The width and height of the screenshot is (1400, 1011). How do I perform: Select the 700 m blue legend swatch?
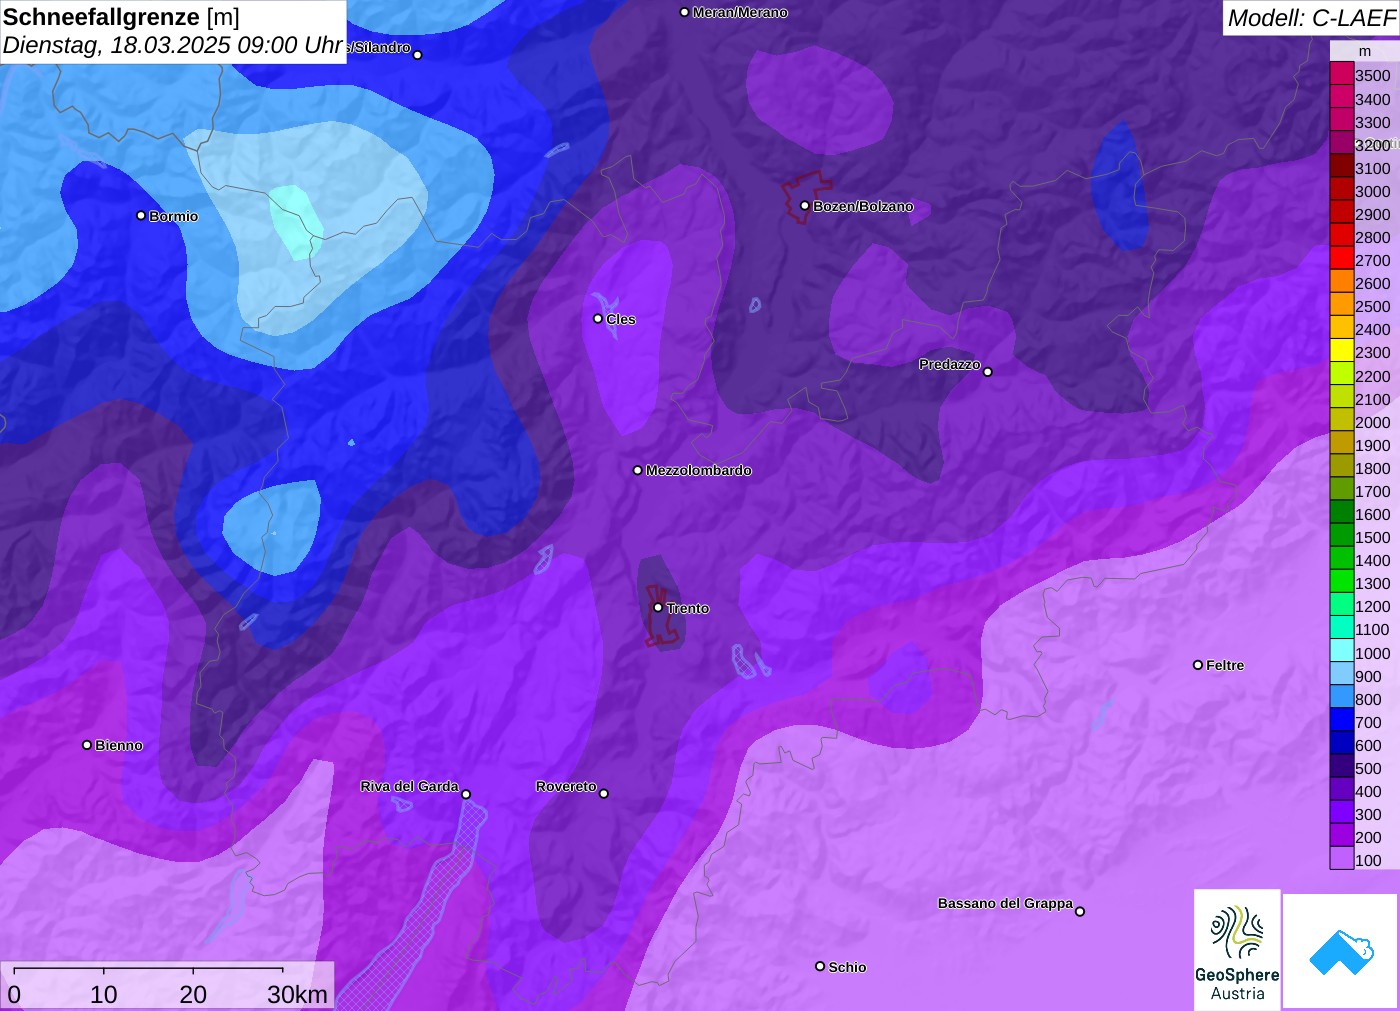click(x=1342, y=721)
